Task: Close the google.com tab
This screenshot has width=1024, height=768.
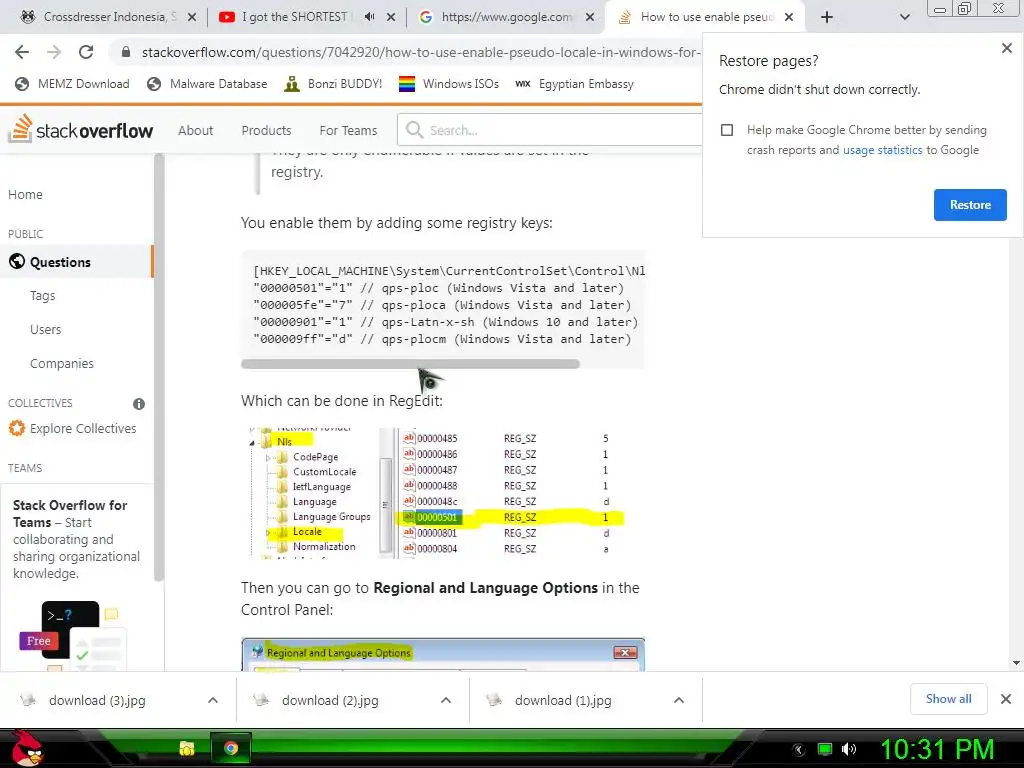Action: (590, 18)
